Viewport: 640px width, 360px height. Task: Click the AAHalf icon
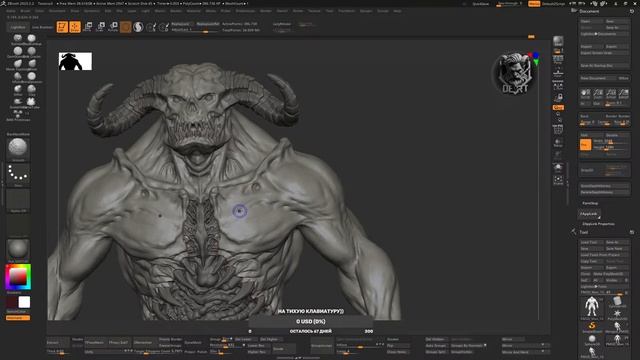click(623, 93)
